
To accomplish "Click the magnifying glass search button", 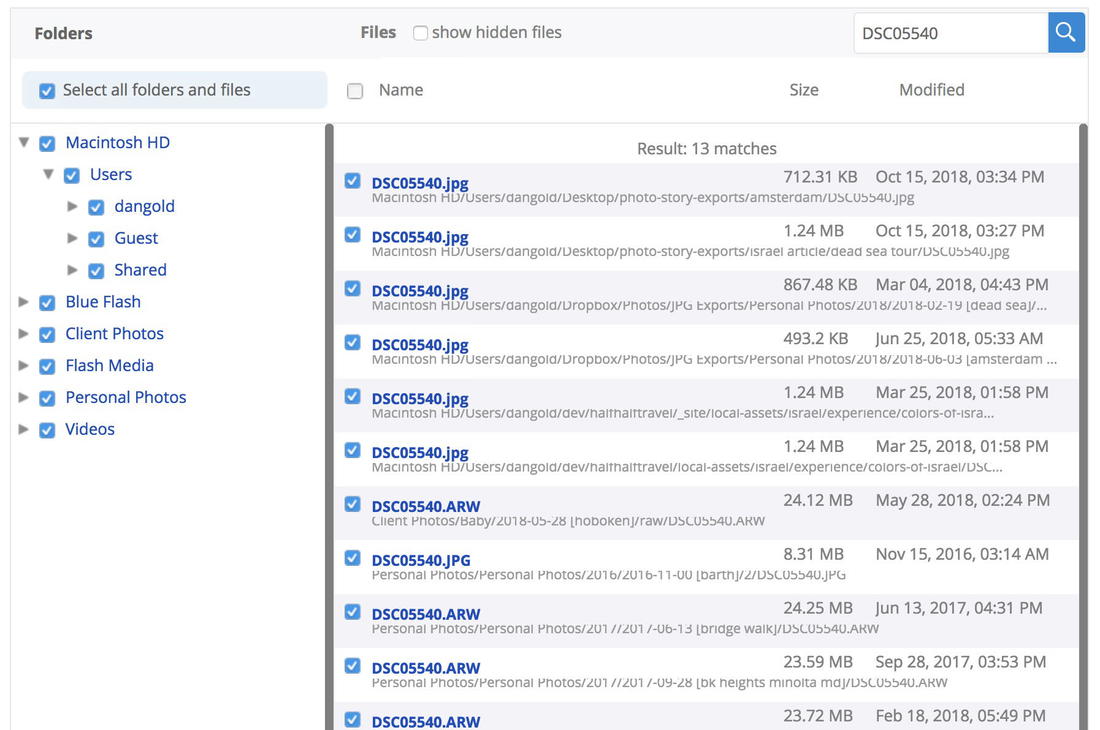I will pos(1066,33).
